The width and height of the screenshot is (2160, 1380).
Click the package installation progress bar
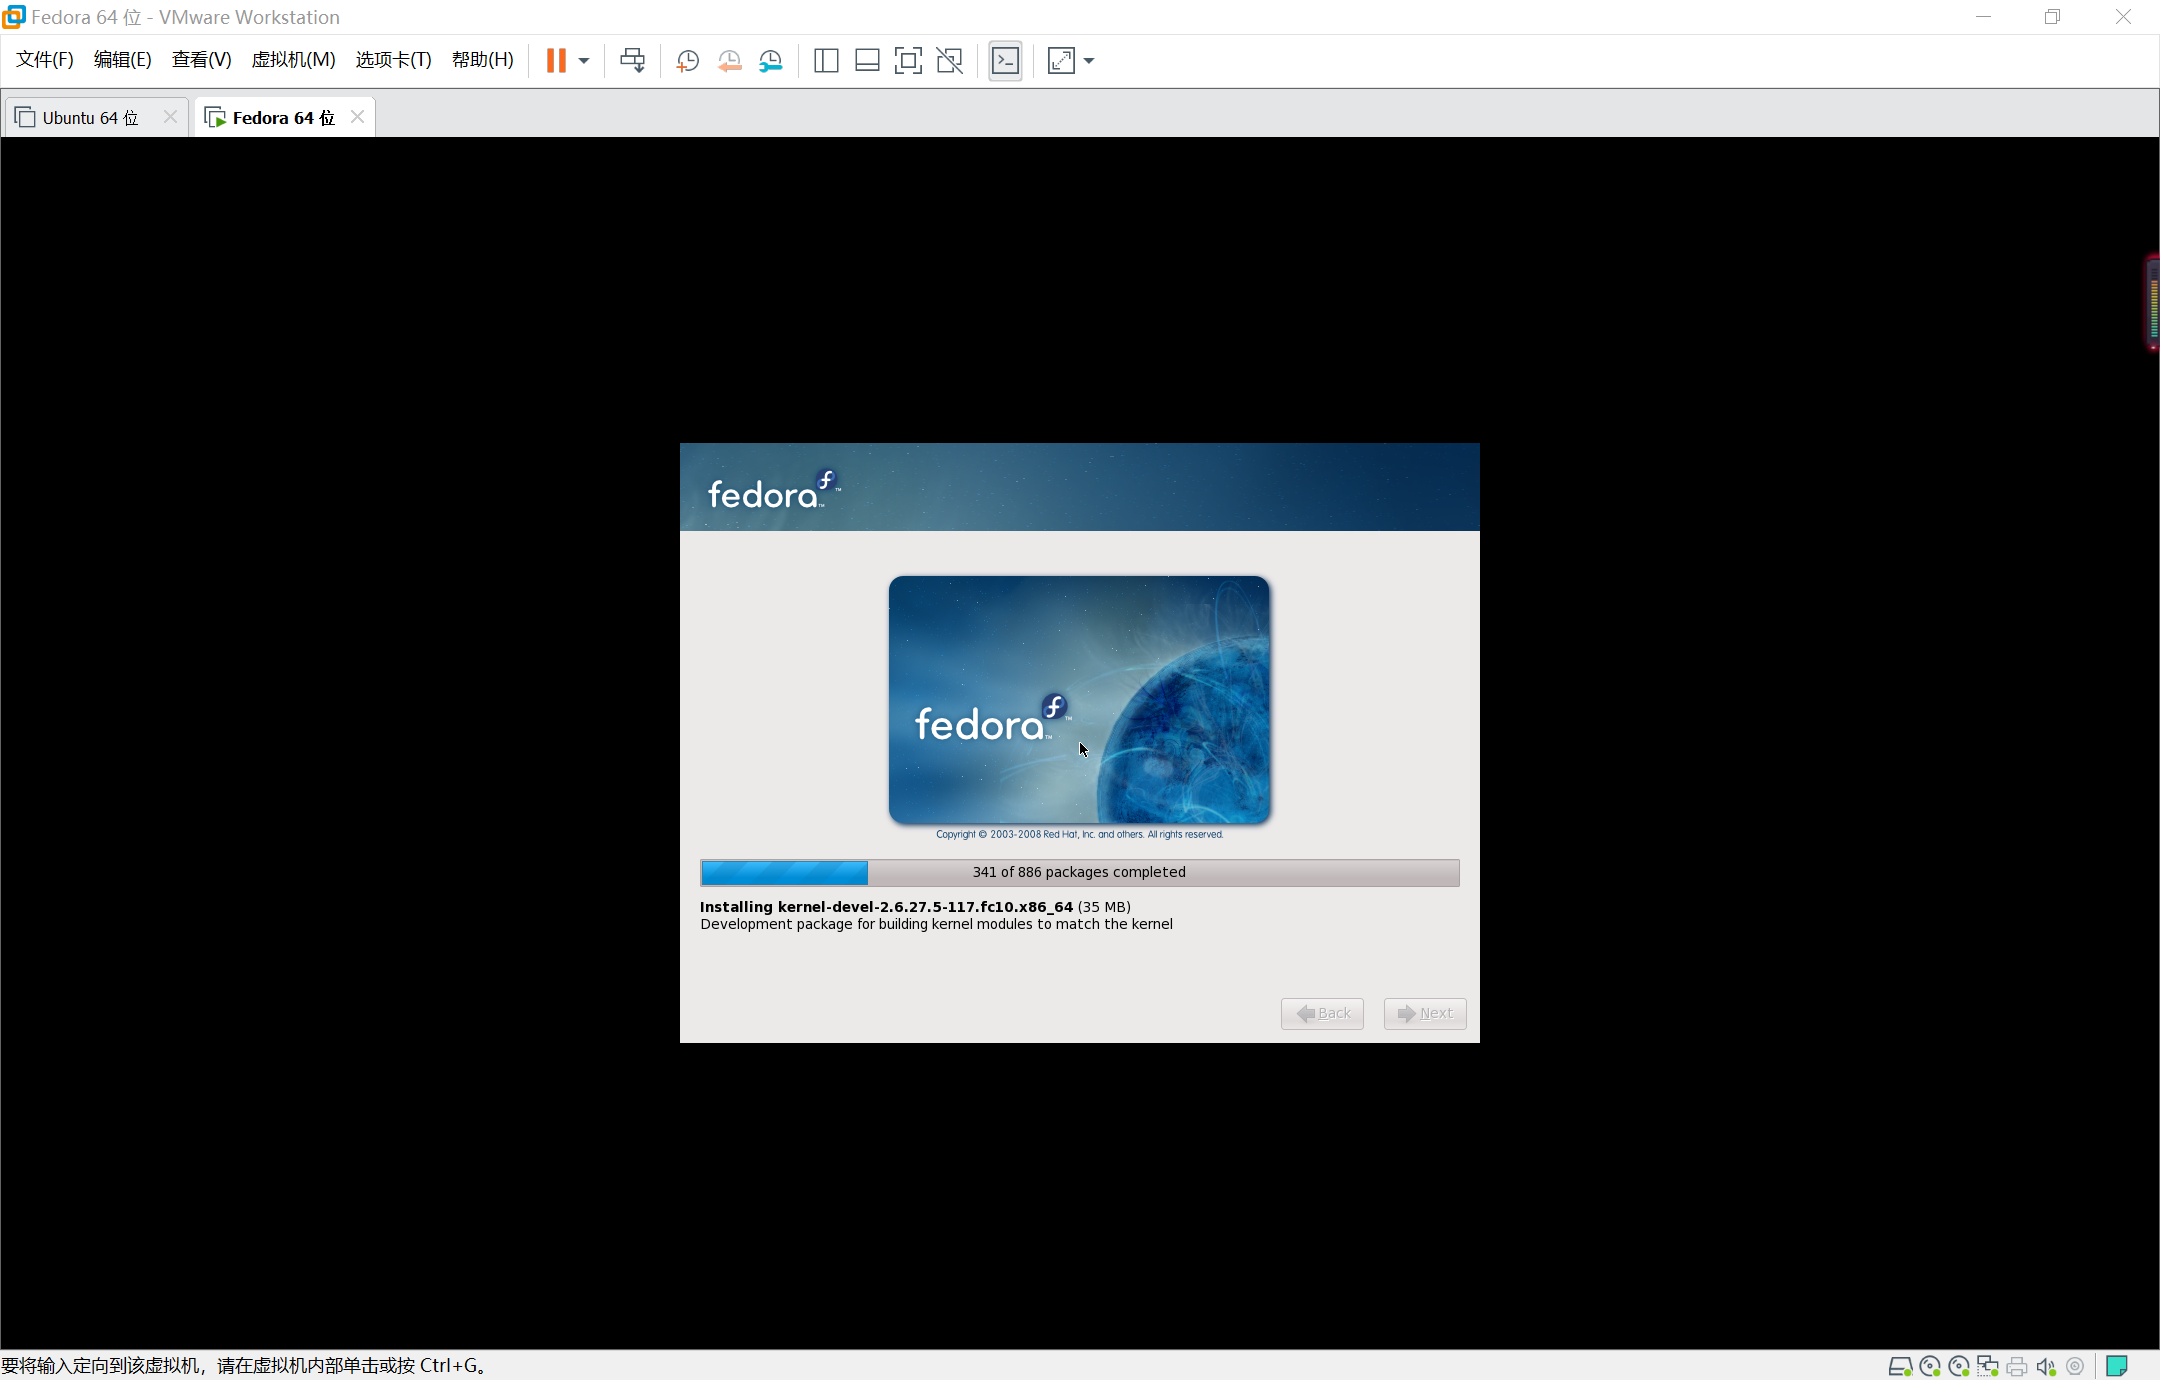click(1079, 872)
